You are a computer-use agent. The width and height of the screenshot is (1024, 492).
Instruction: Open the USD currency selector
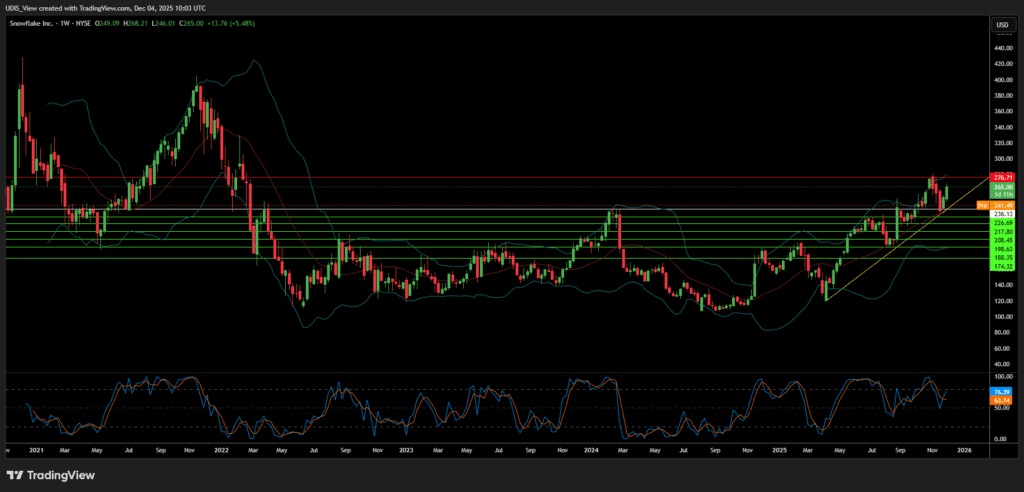tap(999, 24)
